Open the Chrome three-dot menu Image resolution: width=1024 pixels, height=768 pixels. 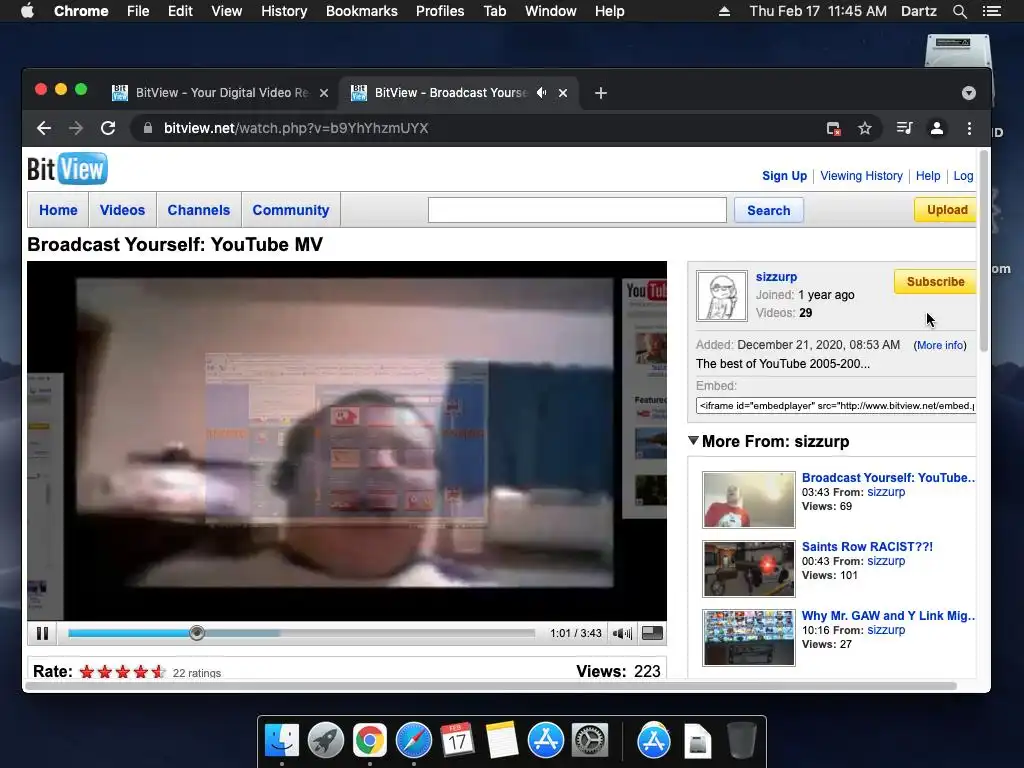click(x=969, y=128)
